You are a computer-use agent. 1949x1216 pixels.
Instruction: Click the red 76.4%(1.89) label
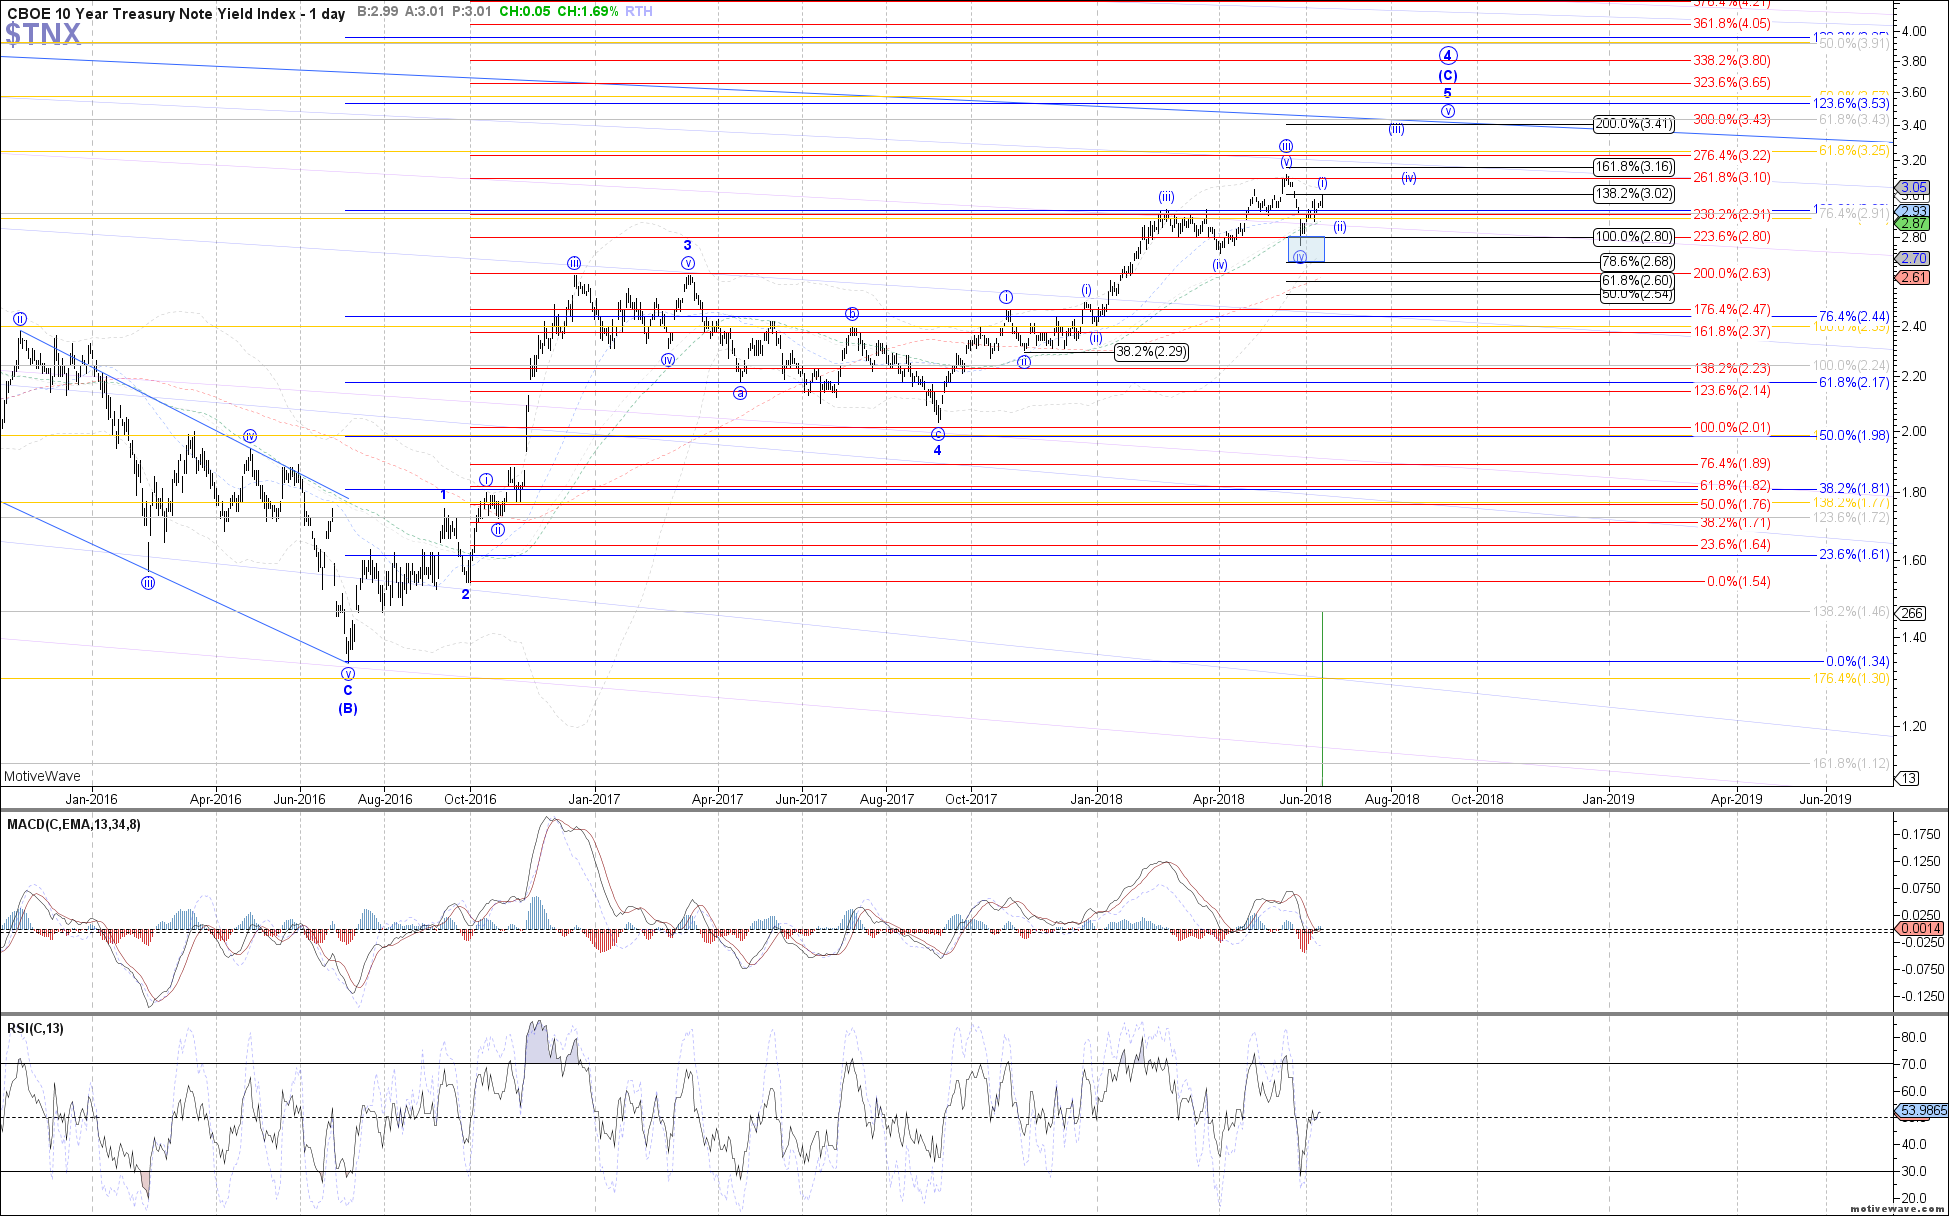click(1735, 463)
